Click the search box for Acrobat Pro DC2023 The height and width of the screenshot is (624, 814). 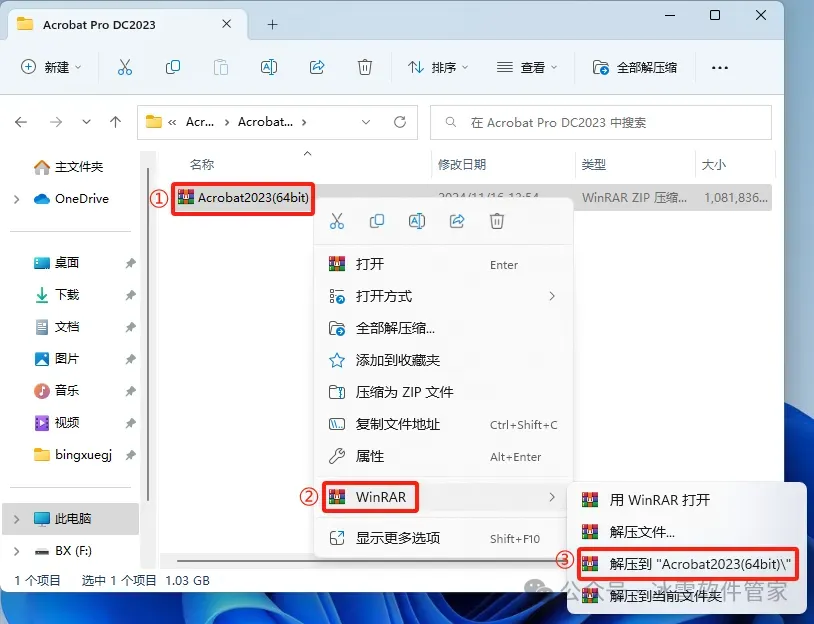[601, 123]
